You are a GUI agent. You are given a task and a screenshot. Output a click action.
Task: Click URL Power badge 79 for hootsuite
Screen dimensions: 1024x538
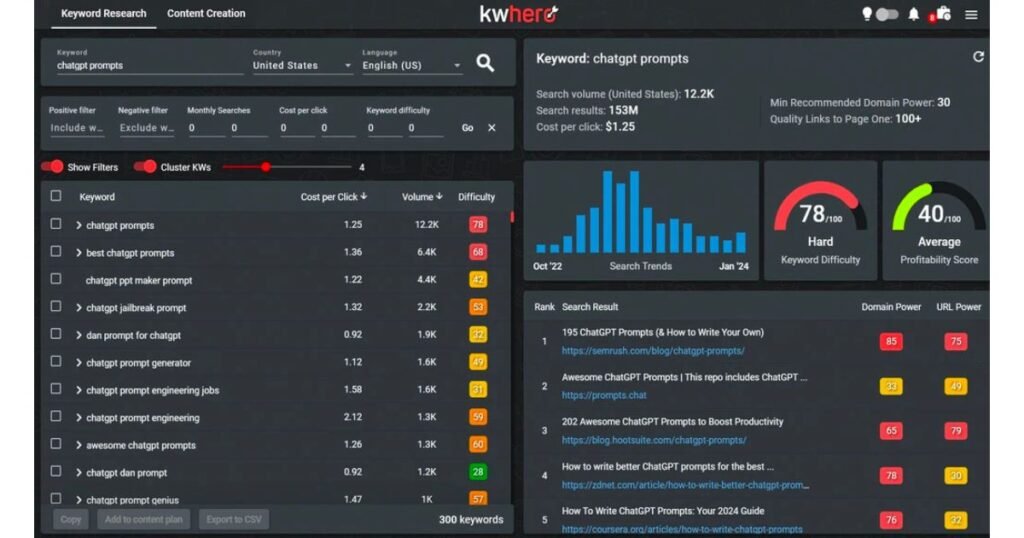pyautogui.click(x=955, y=430)
